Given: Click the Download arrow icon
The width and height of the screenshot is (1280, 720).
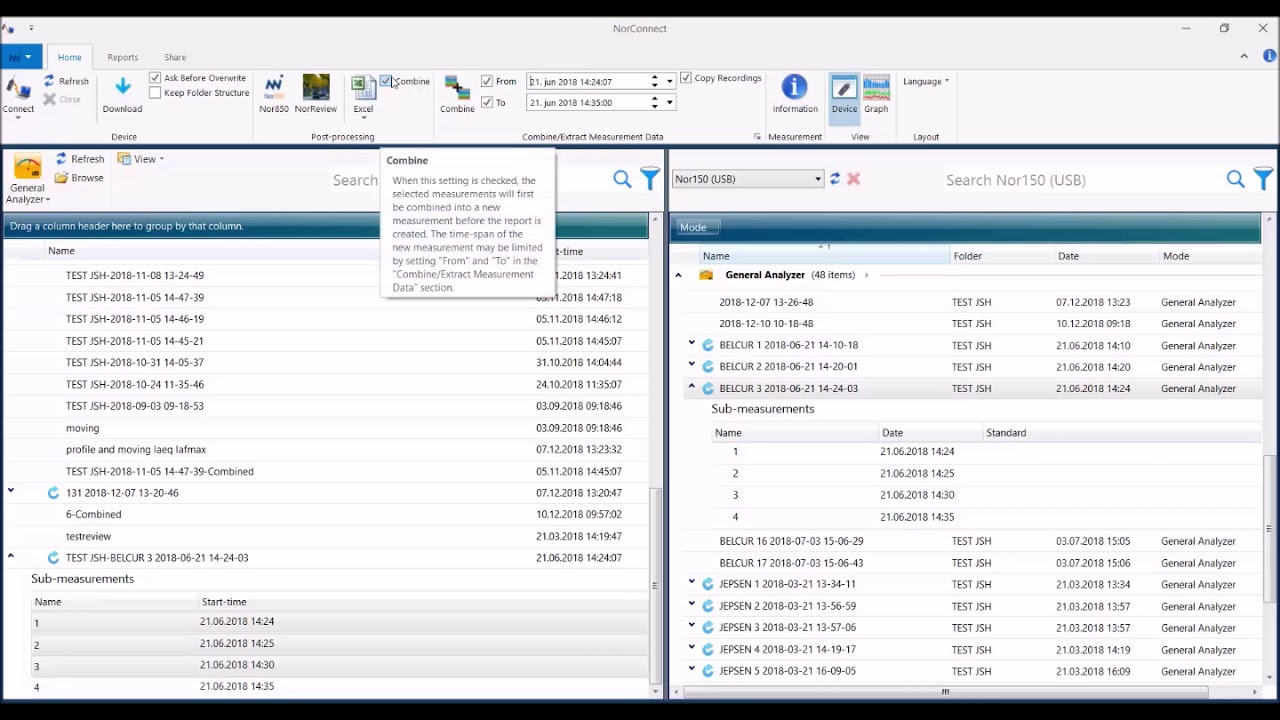Looking at the screenshot, I should coord(122,87).
